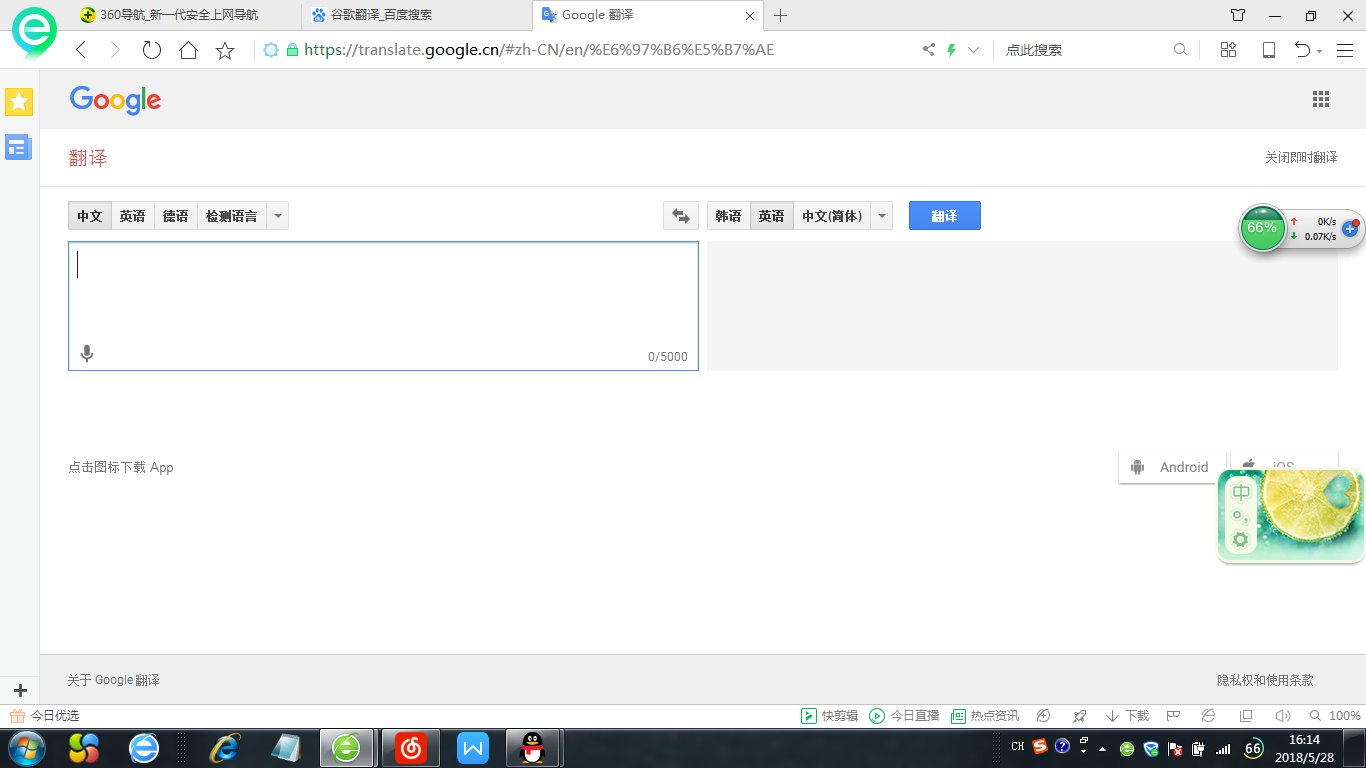This screenshot has height=768, width=1366.
Task: Open QQ penguin from taskbar
Action: pyautogui.click(x=532, y=747)
